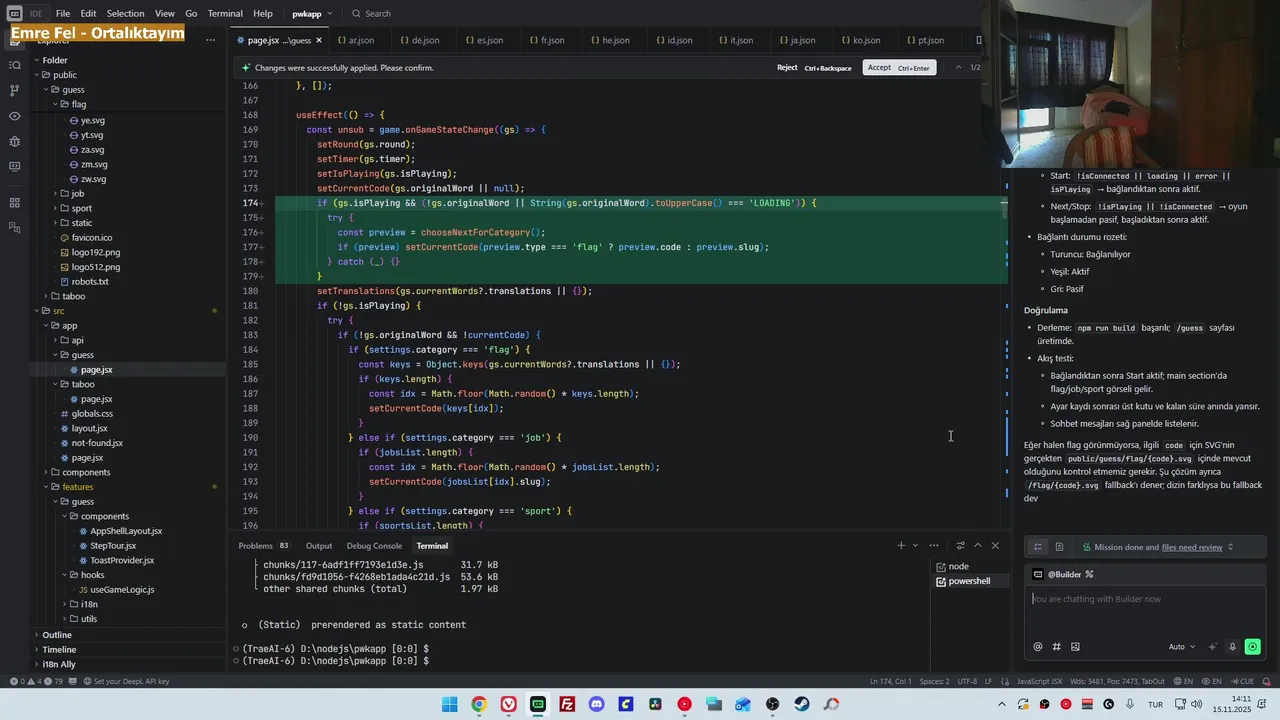Open the Explorer panel more actions ellipsis
Viewport: 1280px width, 720px height.
pyautogui.click(x=210, y=40)
